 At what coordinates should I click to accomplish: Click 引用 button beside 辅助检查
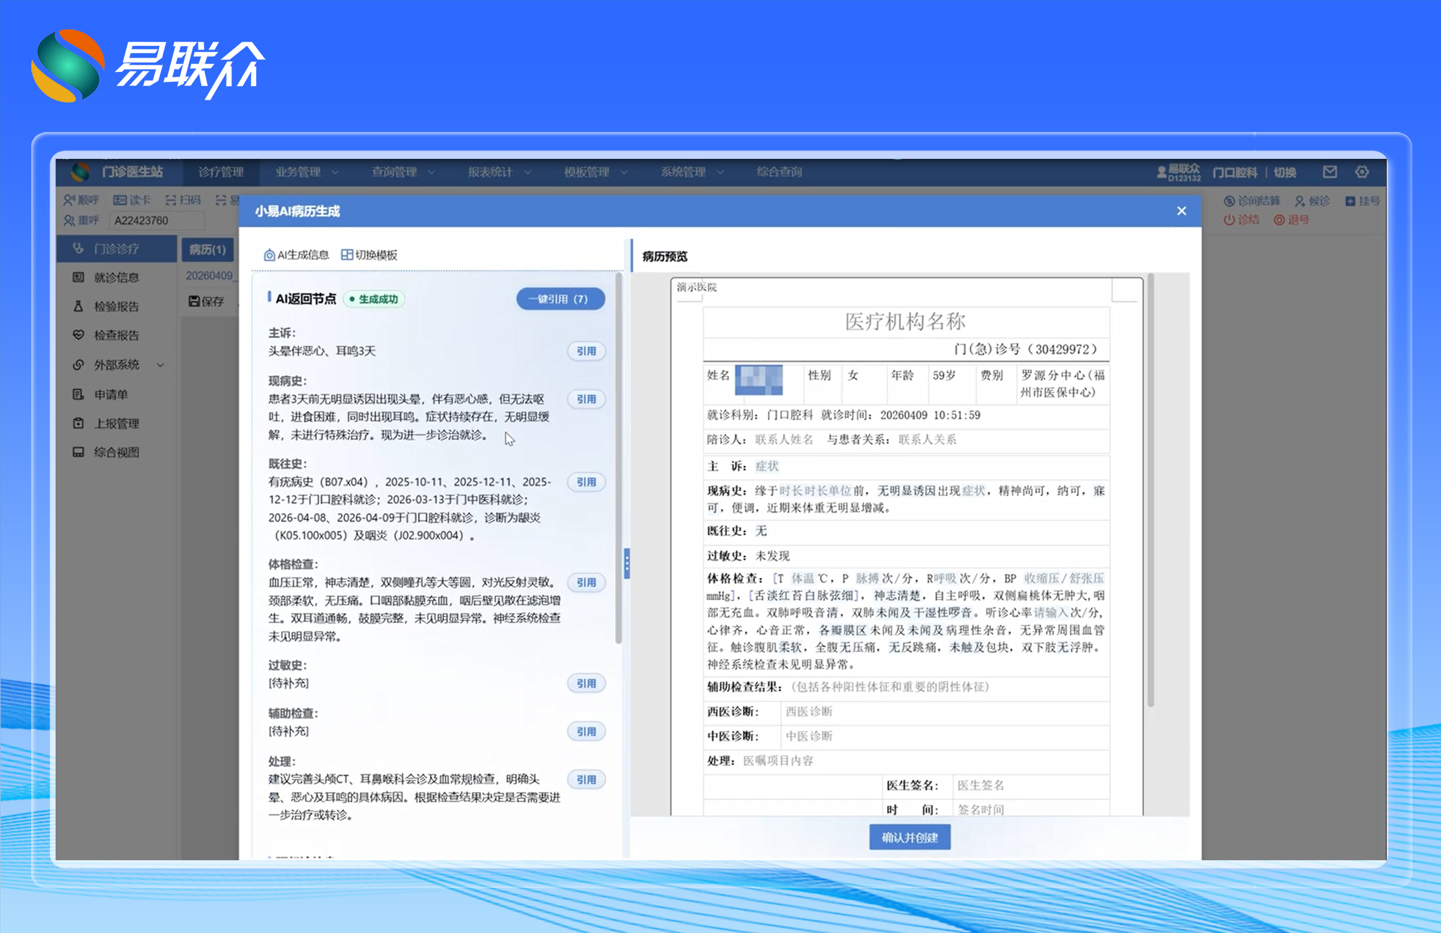click(586, 731)
